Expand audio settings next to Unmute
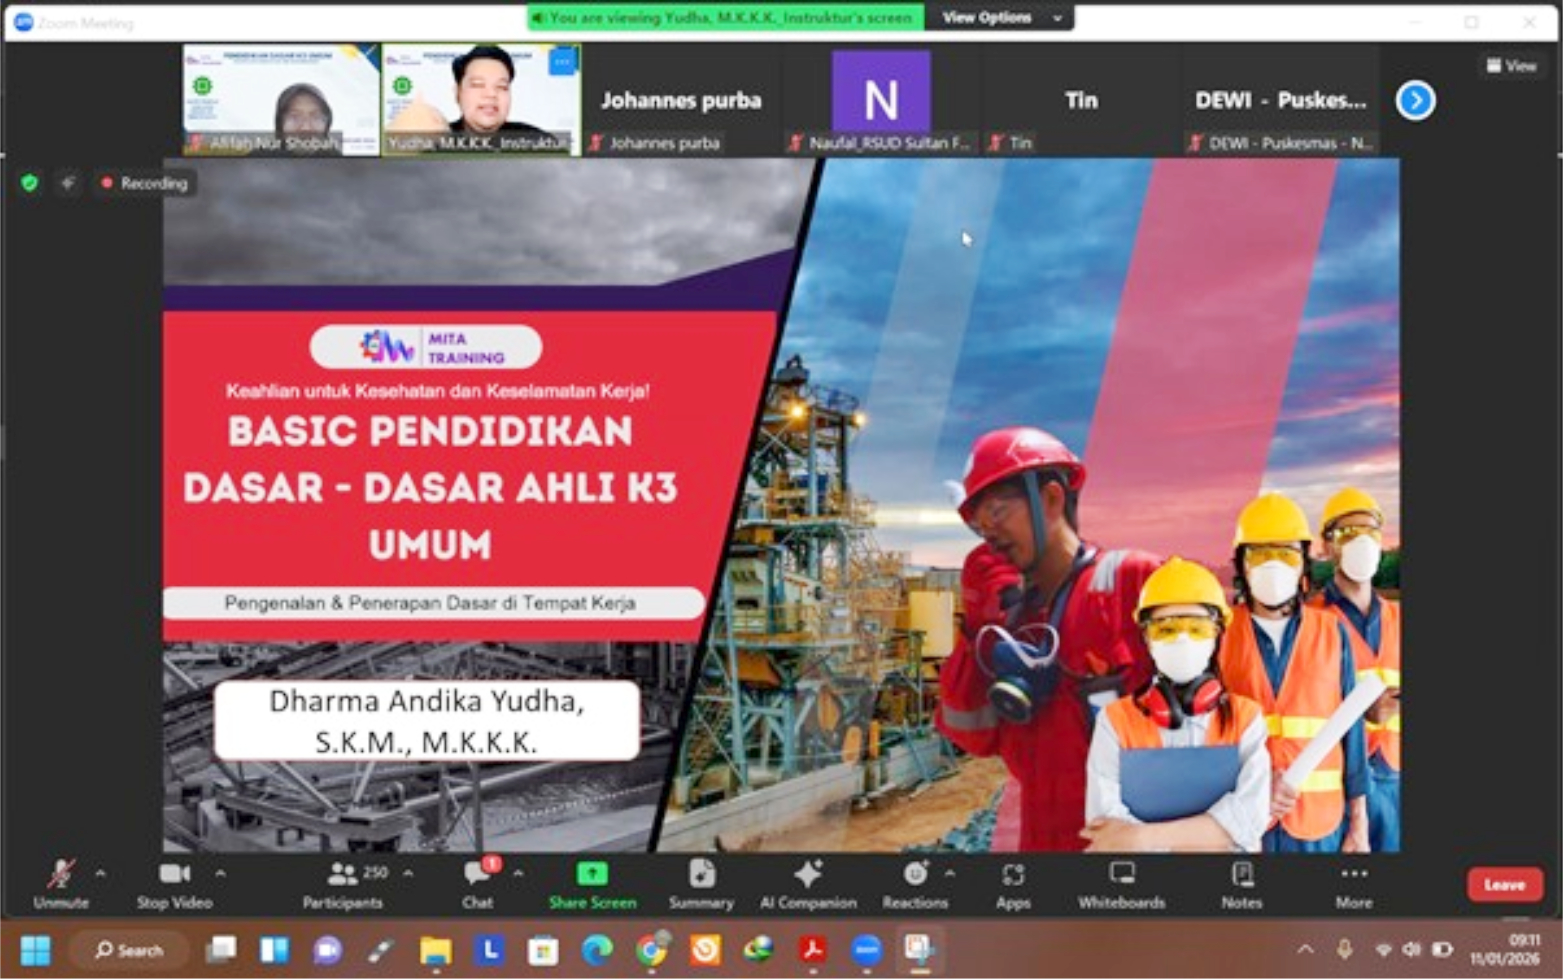 coord(99,872)
